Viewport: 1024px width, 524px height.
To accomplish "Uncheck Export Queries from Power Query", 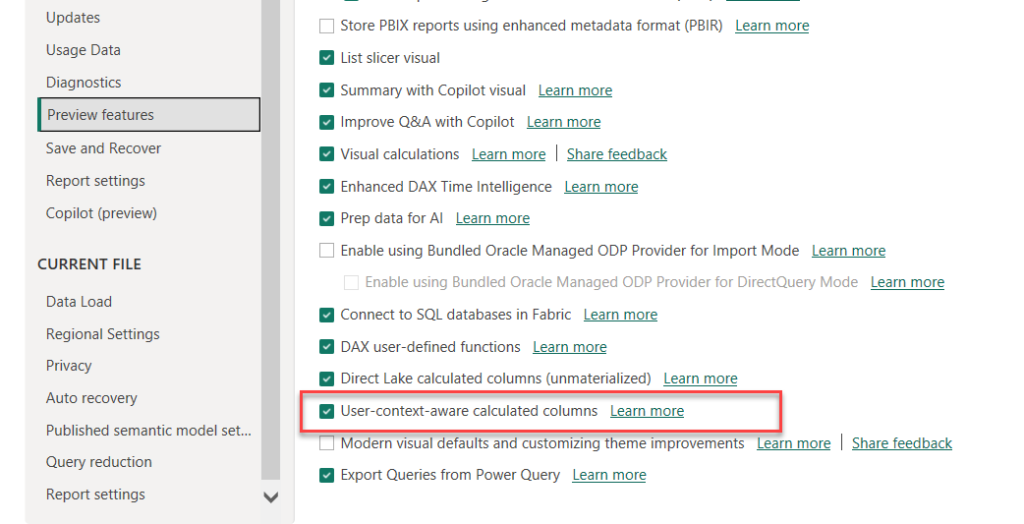I will click(x=327, y=475).
